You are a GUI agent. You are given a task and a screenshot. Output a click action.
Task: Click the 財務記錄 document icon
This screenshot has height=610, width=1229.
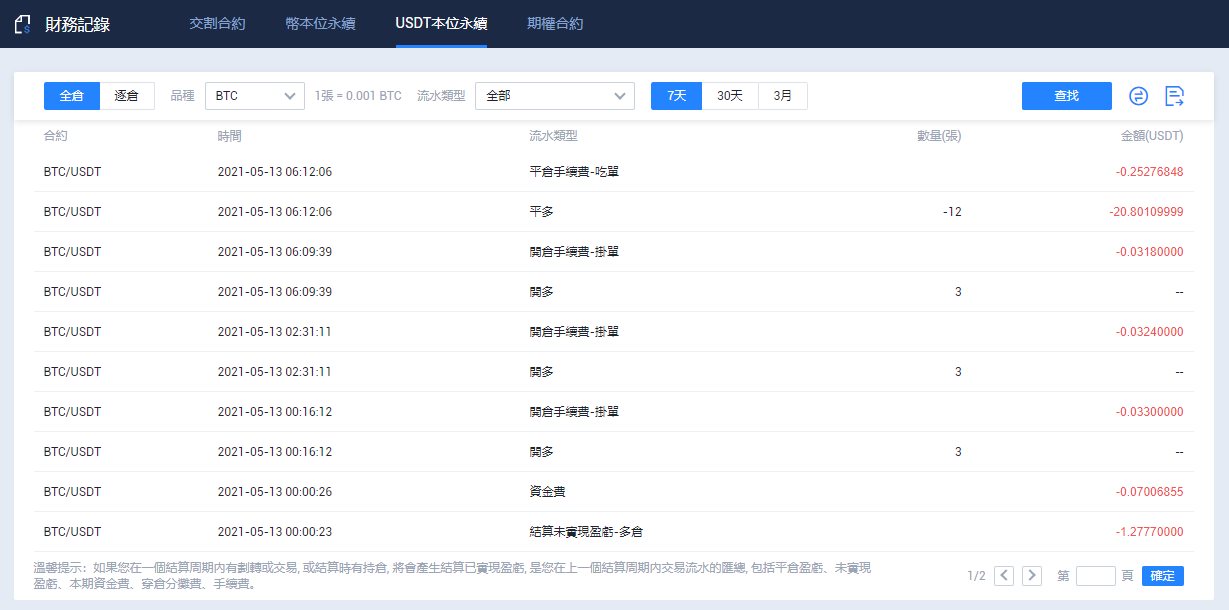[x=24, y=25]
